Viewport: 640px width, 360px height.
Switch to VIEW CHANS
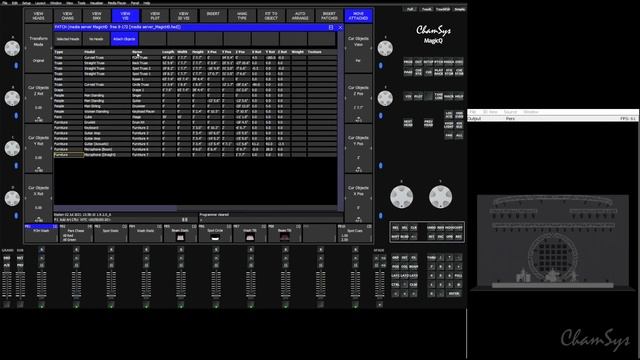pyautogui.click(x=67, y=16)
